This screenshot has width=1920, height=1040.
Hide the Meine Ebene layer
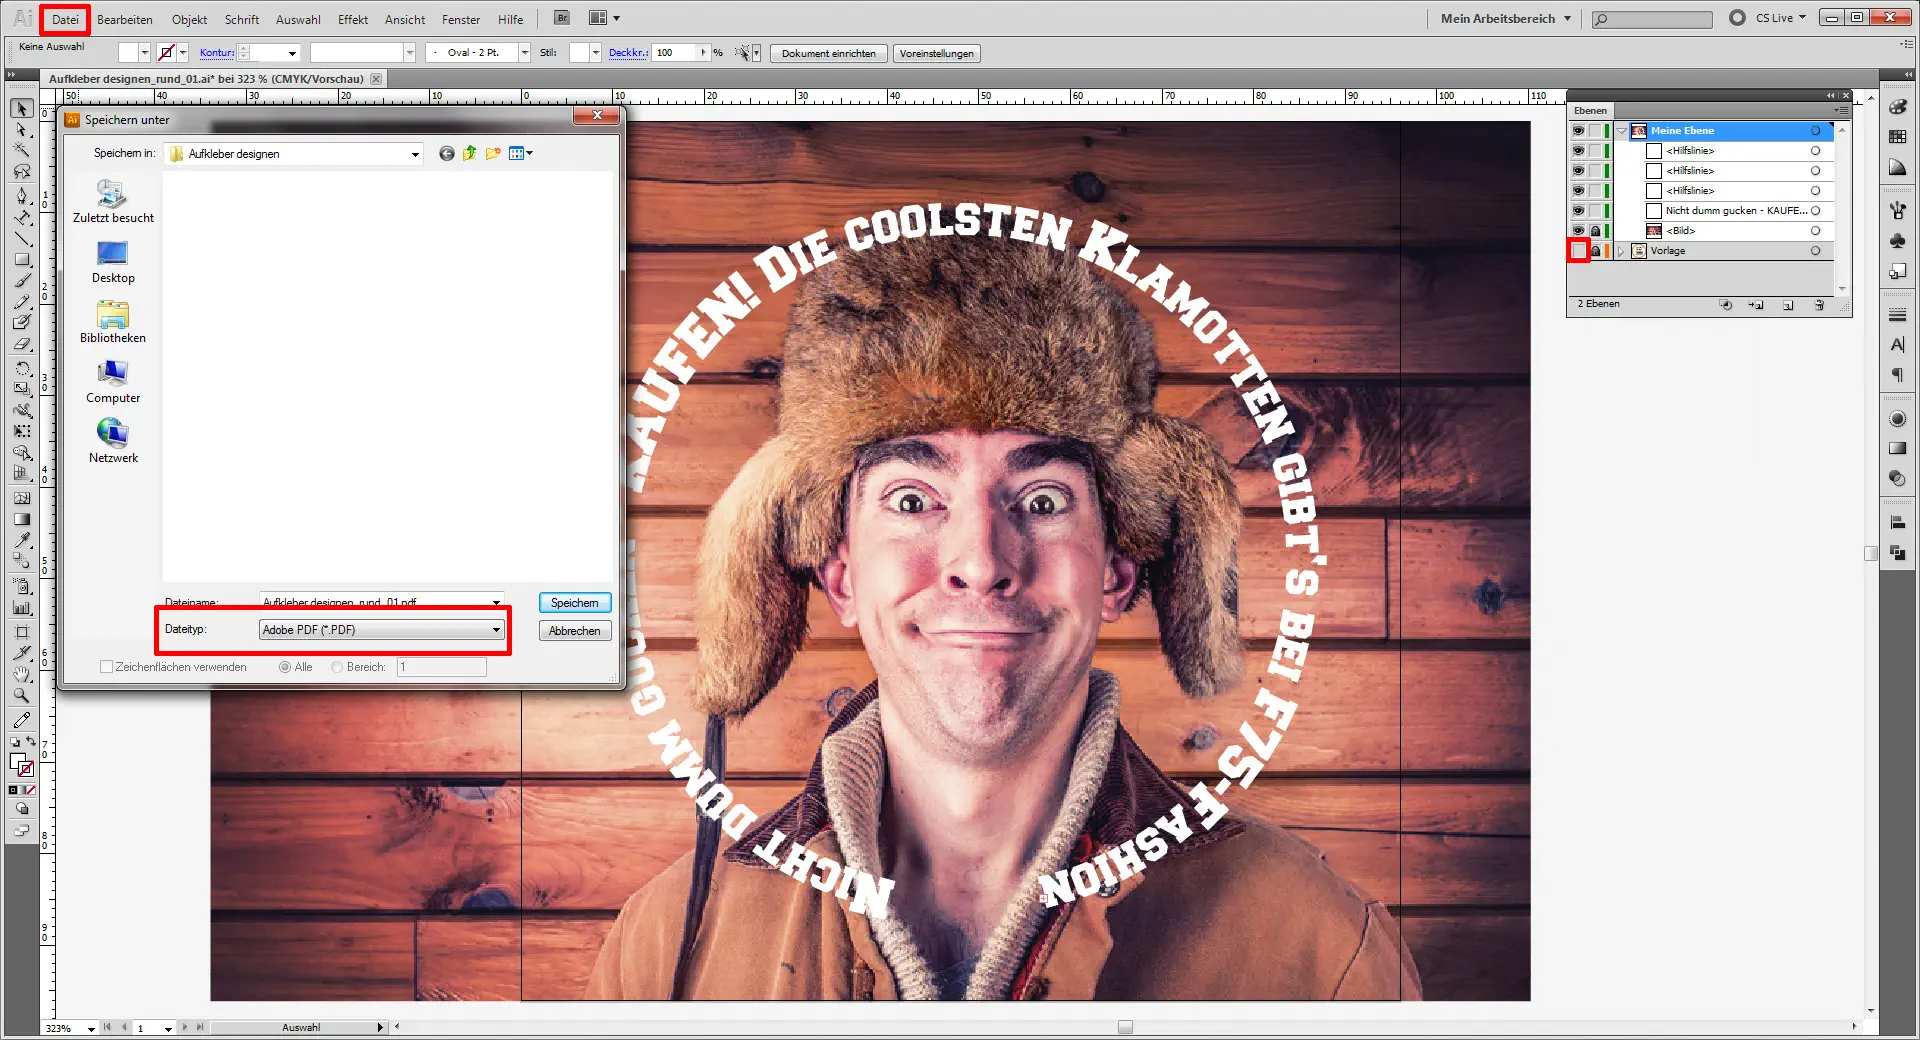[x=1578, y=131]
